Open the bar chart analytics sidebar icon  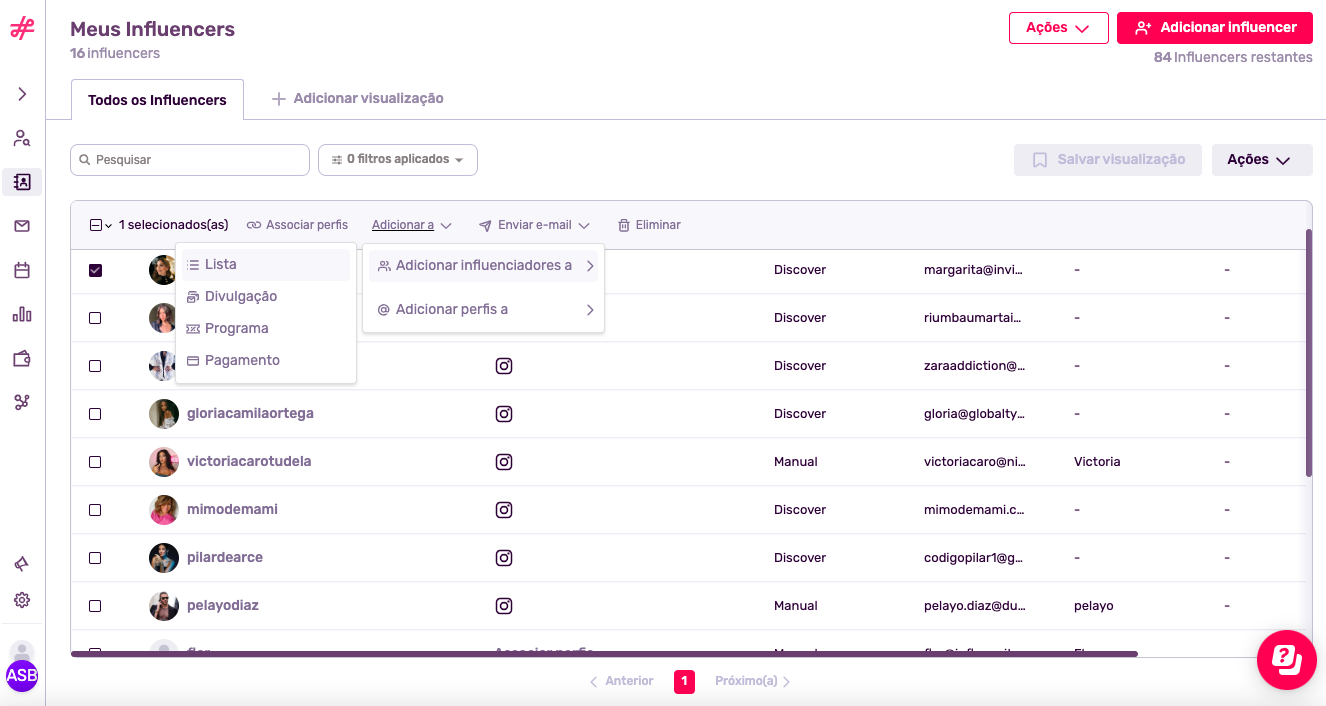tap(22, 314)
